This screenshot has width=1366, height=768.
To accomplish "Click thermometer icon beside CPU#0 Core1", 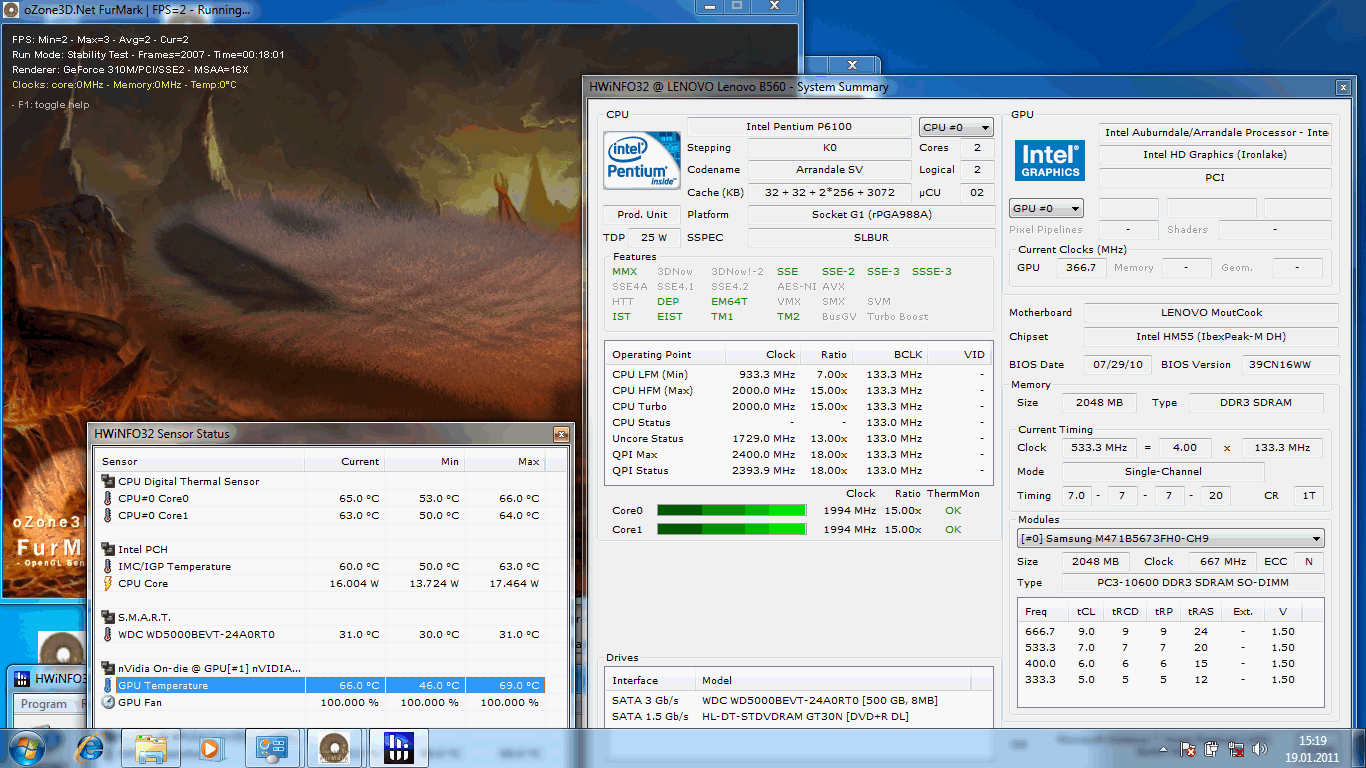I will click(x=108, y=515).
